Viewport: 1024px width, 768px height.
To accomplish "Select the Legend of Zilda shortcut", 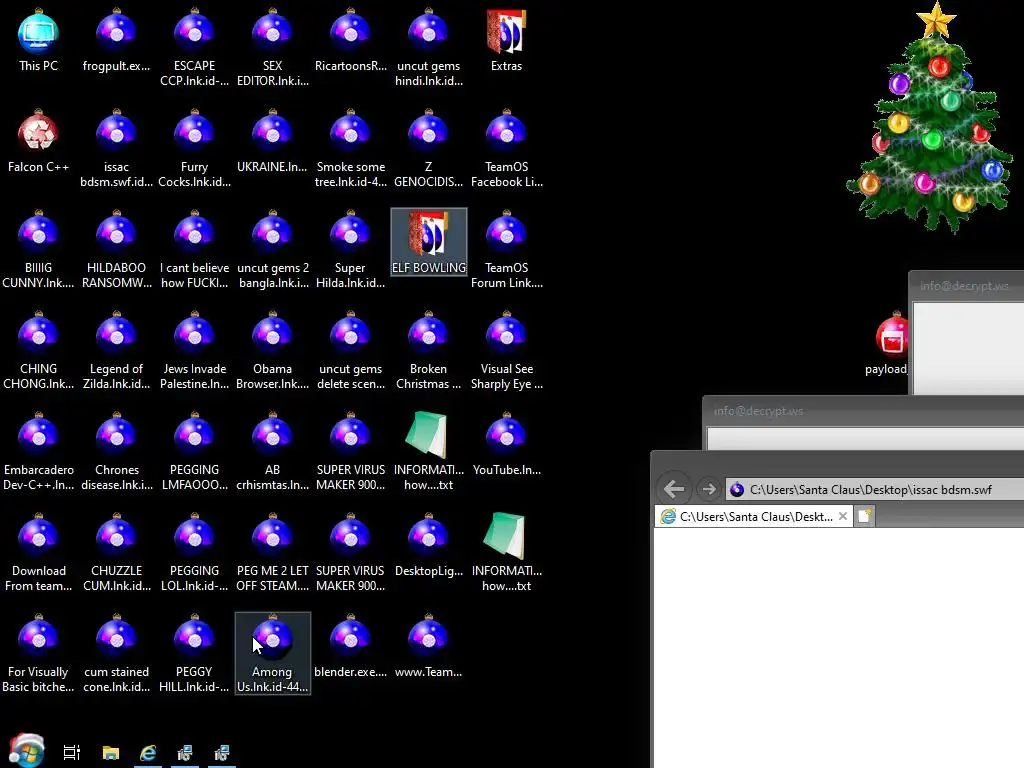I will (116, 351).
